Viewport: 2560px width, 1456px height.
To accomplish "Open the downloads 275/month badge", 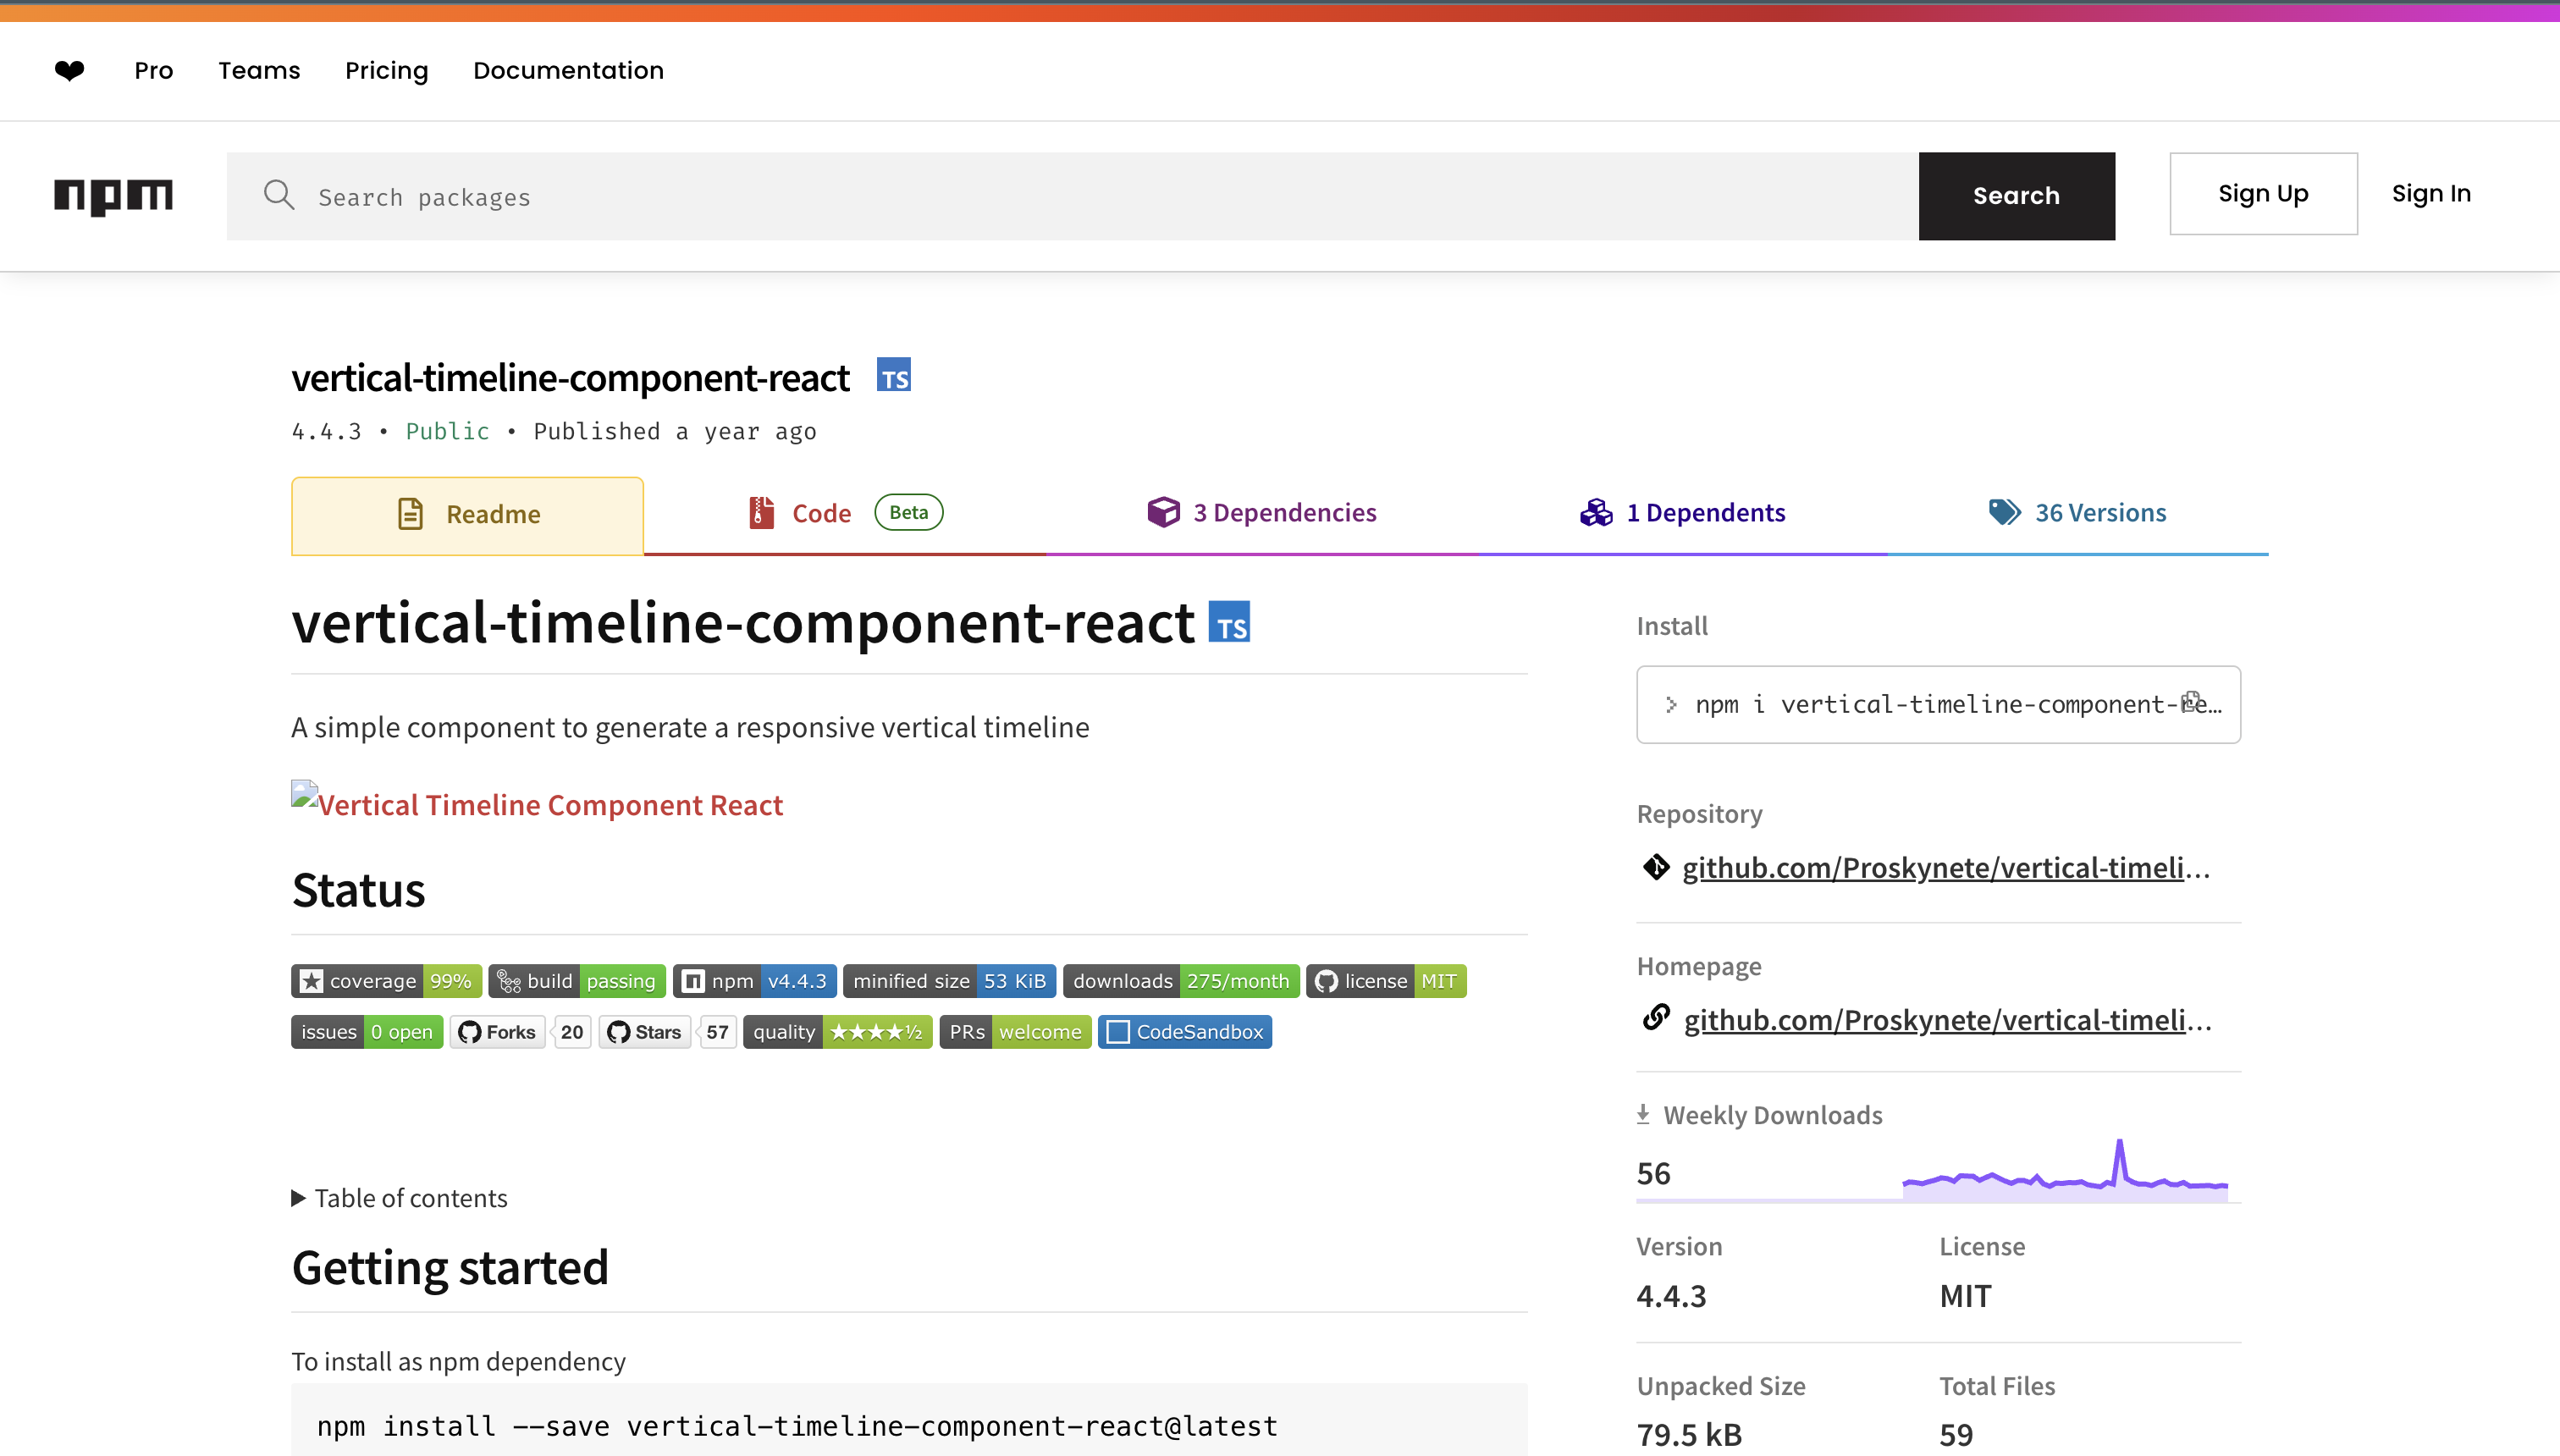I will click(x=1181, y=981).
